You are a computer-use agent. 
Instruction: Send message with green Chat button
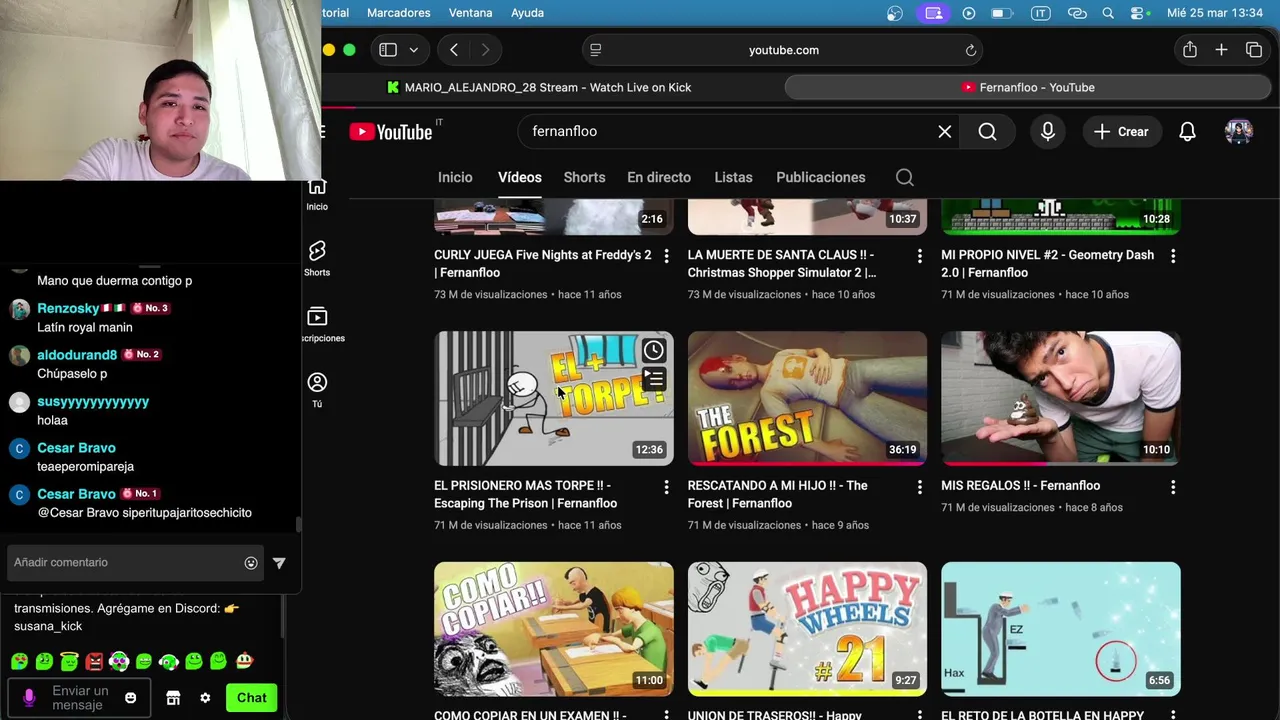(251, 698)
